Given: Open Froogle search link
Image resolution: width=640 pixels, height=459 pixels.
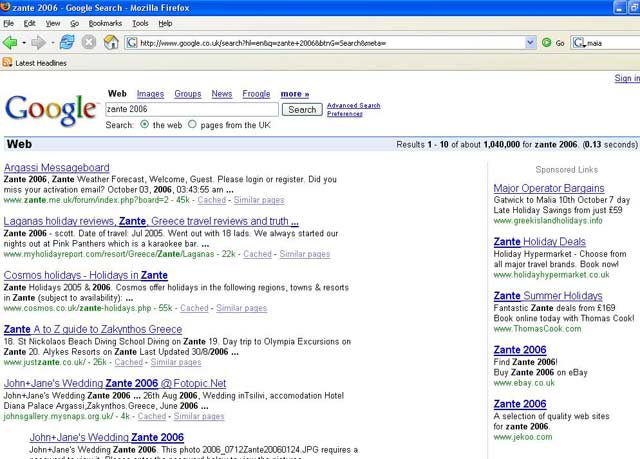Looking at the screenshot, I should coord(256,94).
